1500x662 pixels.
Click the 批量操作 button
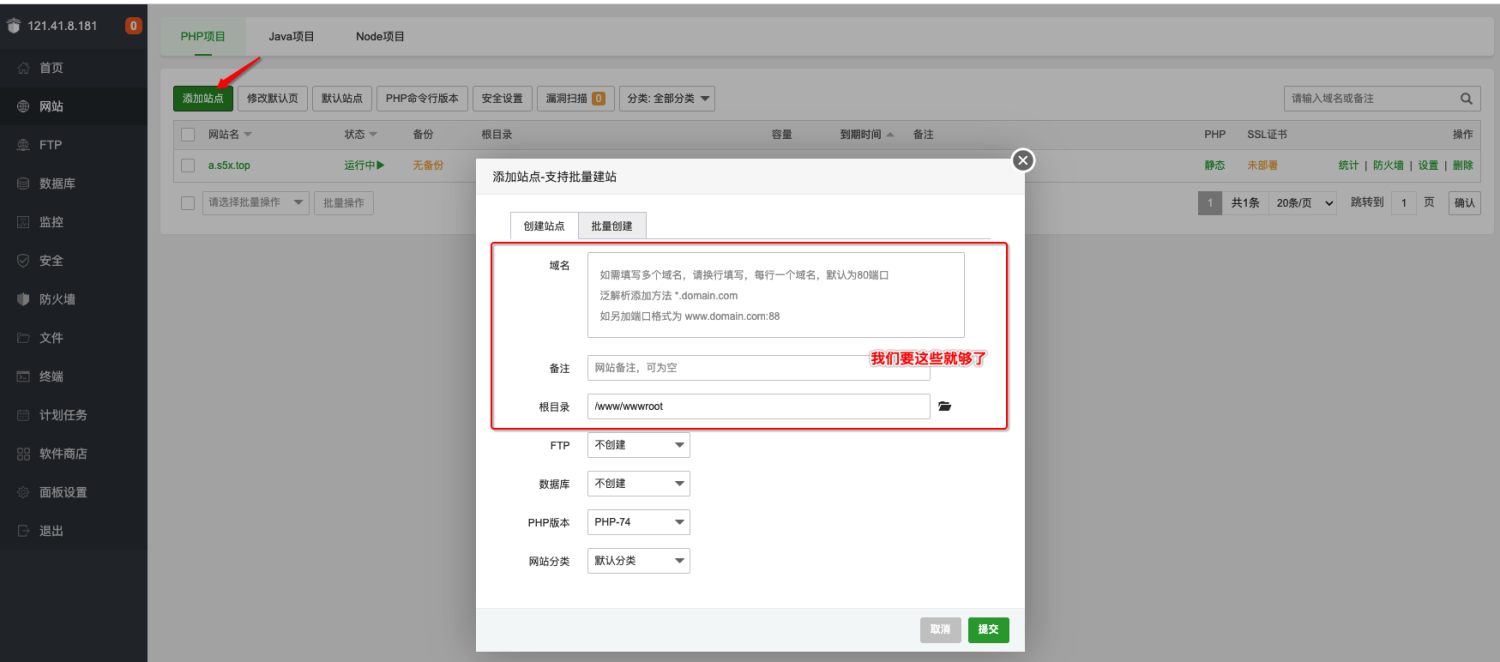coord(344,203)
